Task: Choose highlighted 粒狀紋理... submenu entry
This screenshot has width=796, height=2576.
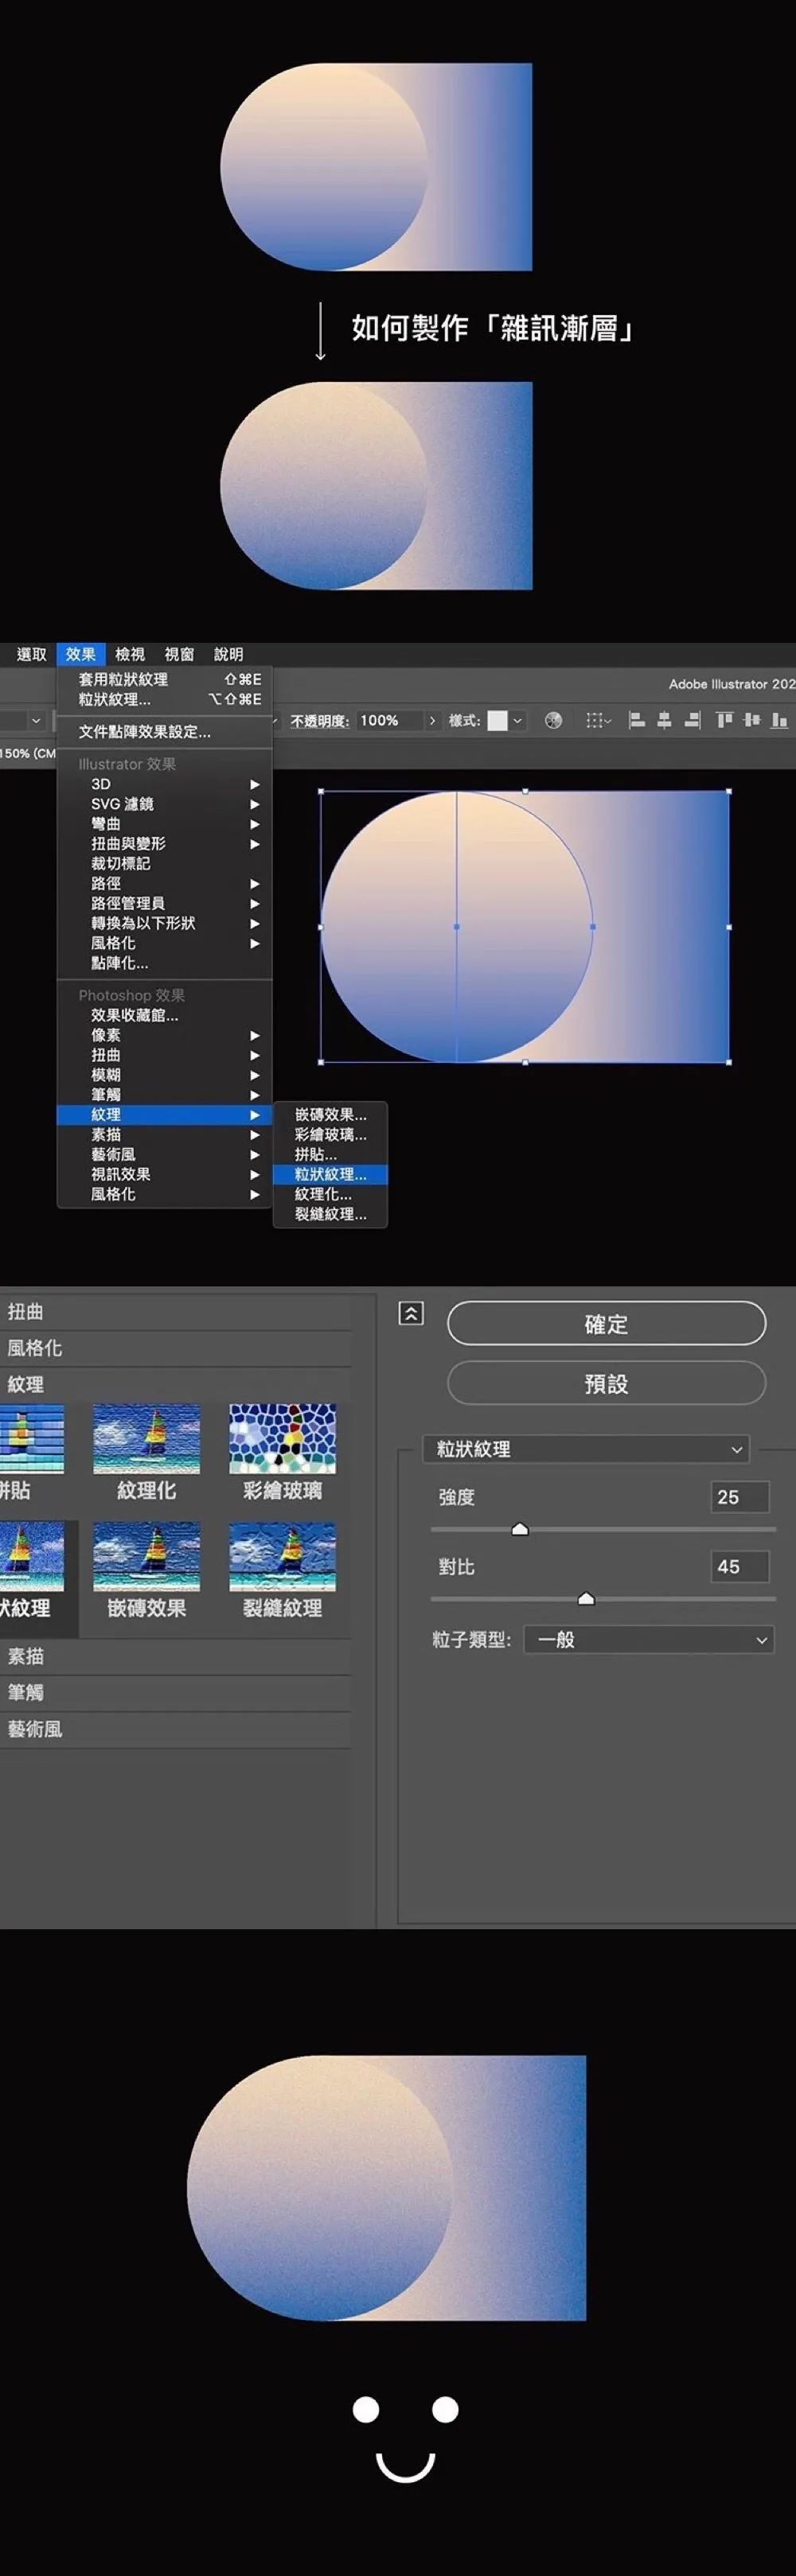Action: 330,1174
